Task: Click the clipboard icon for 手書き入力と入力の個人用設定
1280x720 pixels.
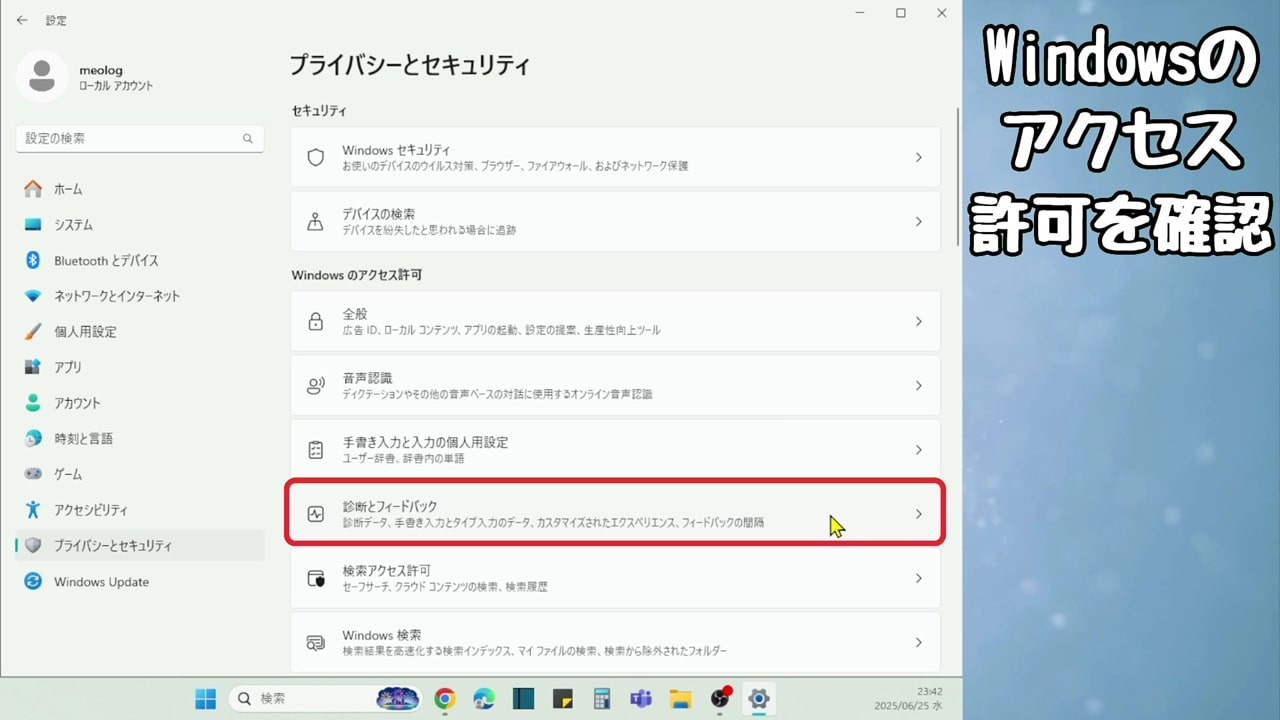Action: click(x=316, y=450)
